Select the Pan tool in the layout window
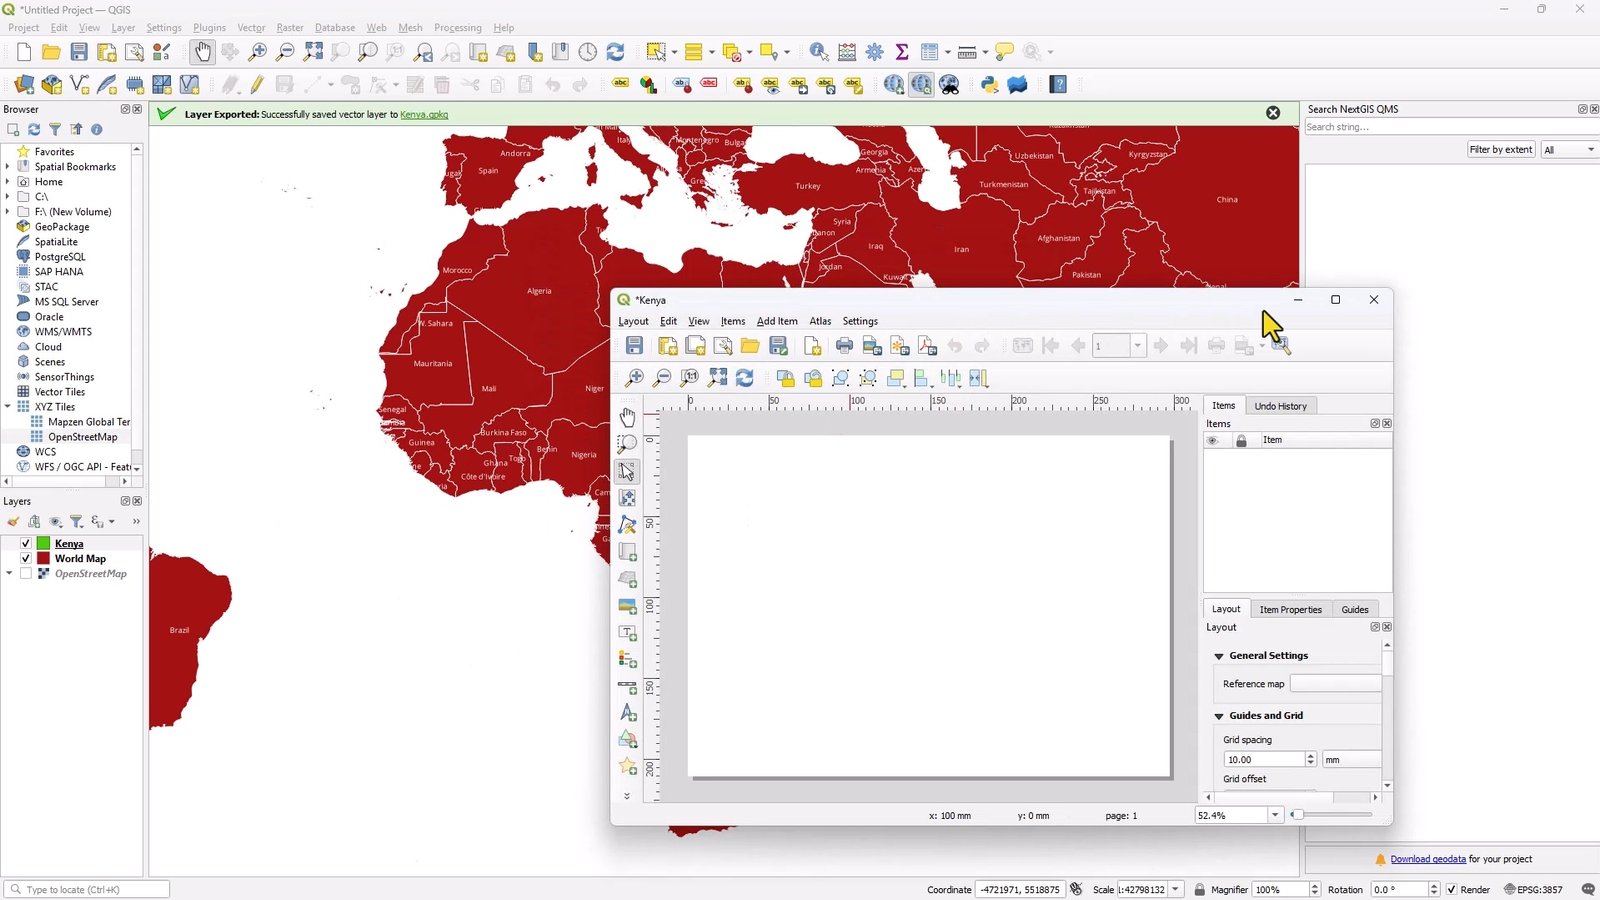This screenshot has height=900, width=1600. 628,418
